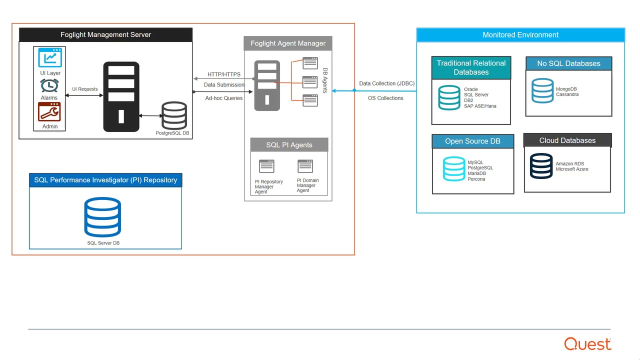Click the Admin wrench icon
Screen dimensions: 640x360
49,112
